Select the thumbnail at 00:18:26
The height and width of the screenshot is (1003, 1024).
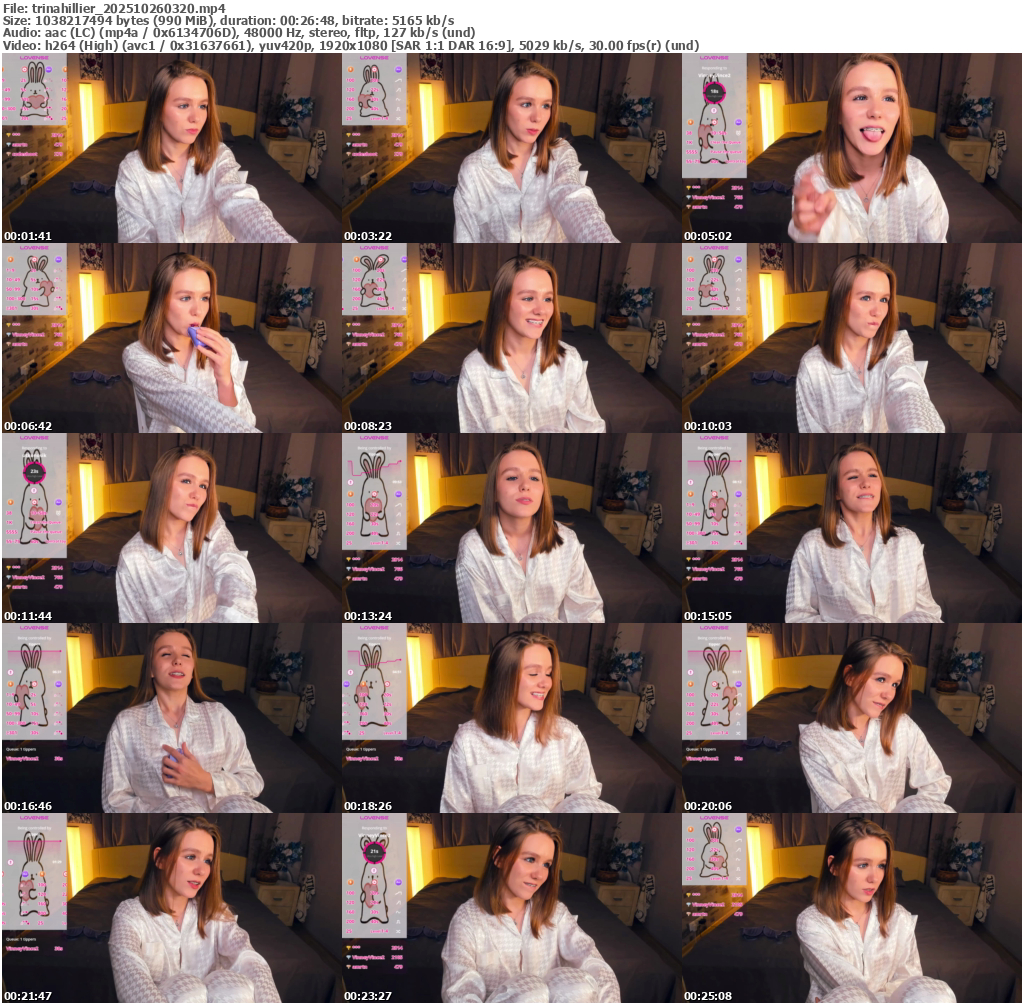pyautogui.click(x=511, y=718)
